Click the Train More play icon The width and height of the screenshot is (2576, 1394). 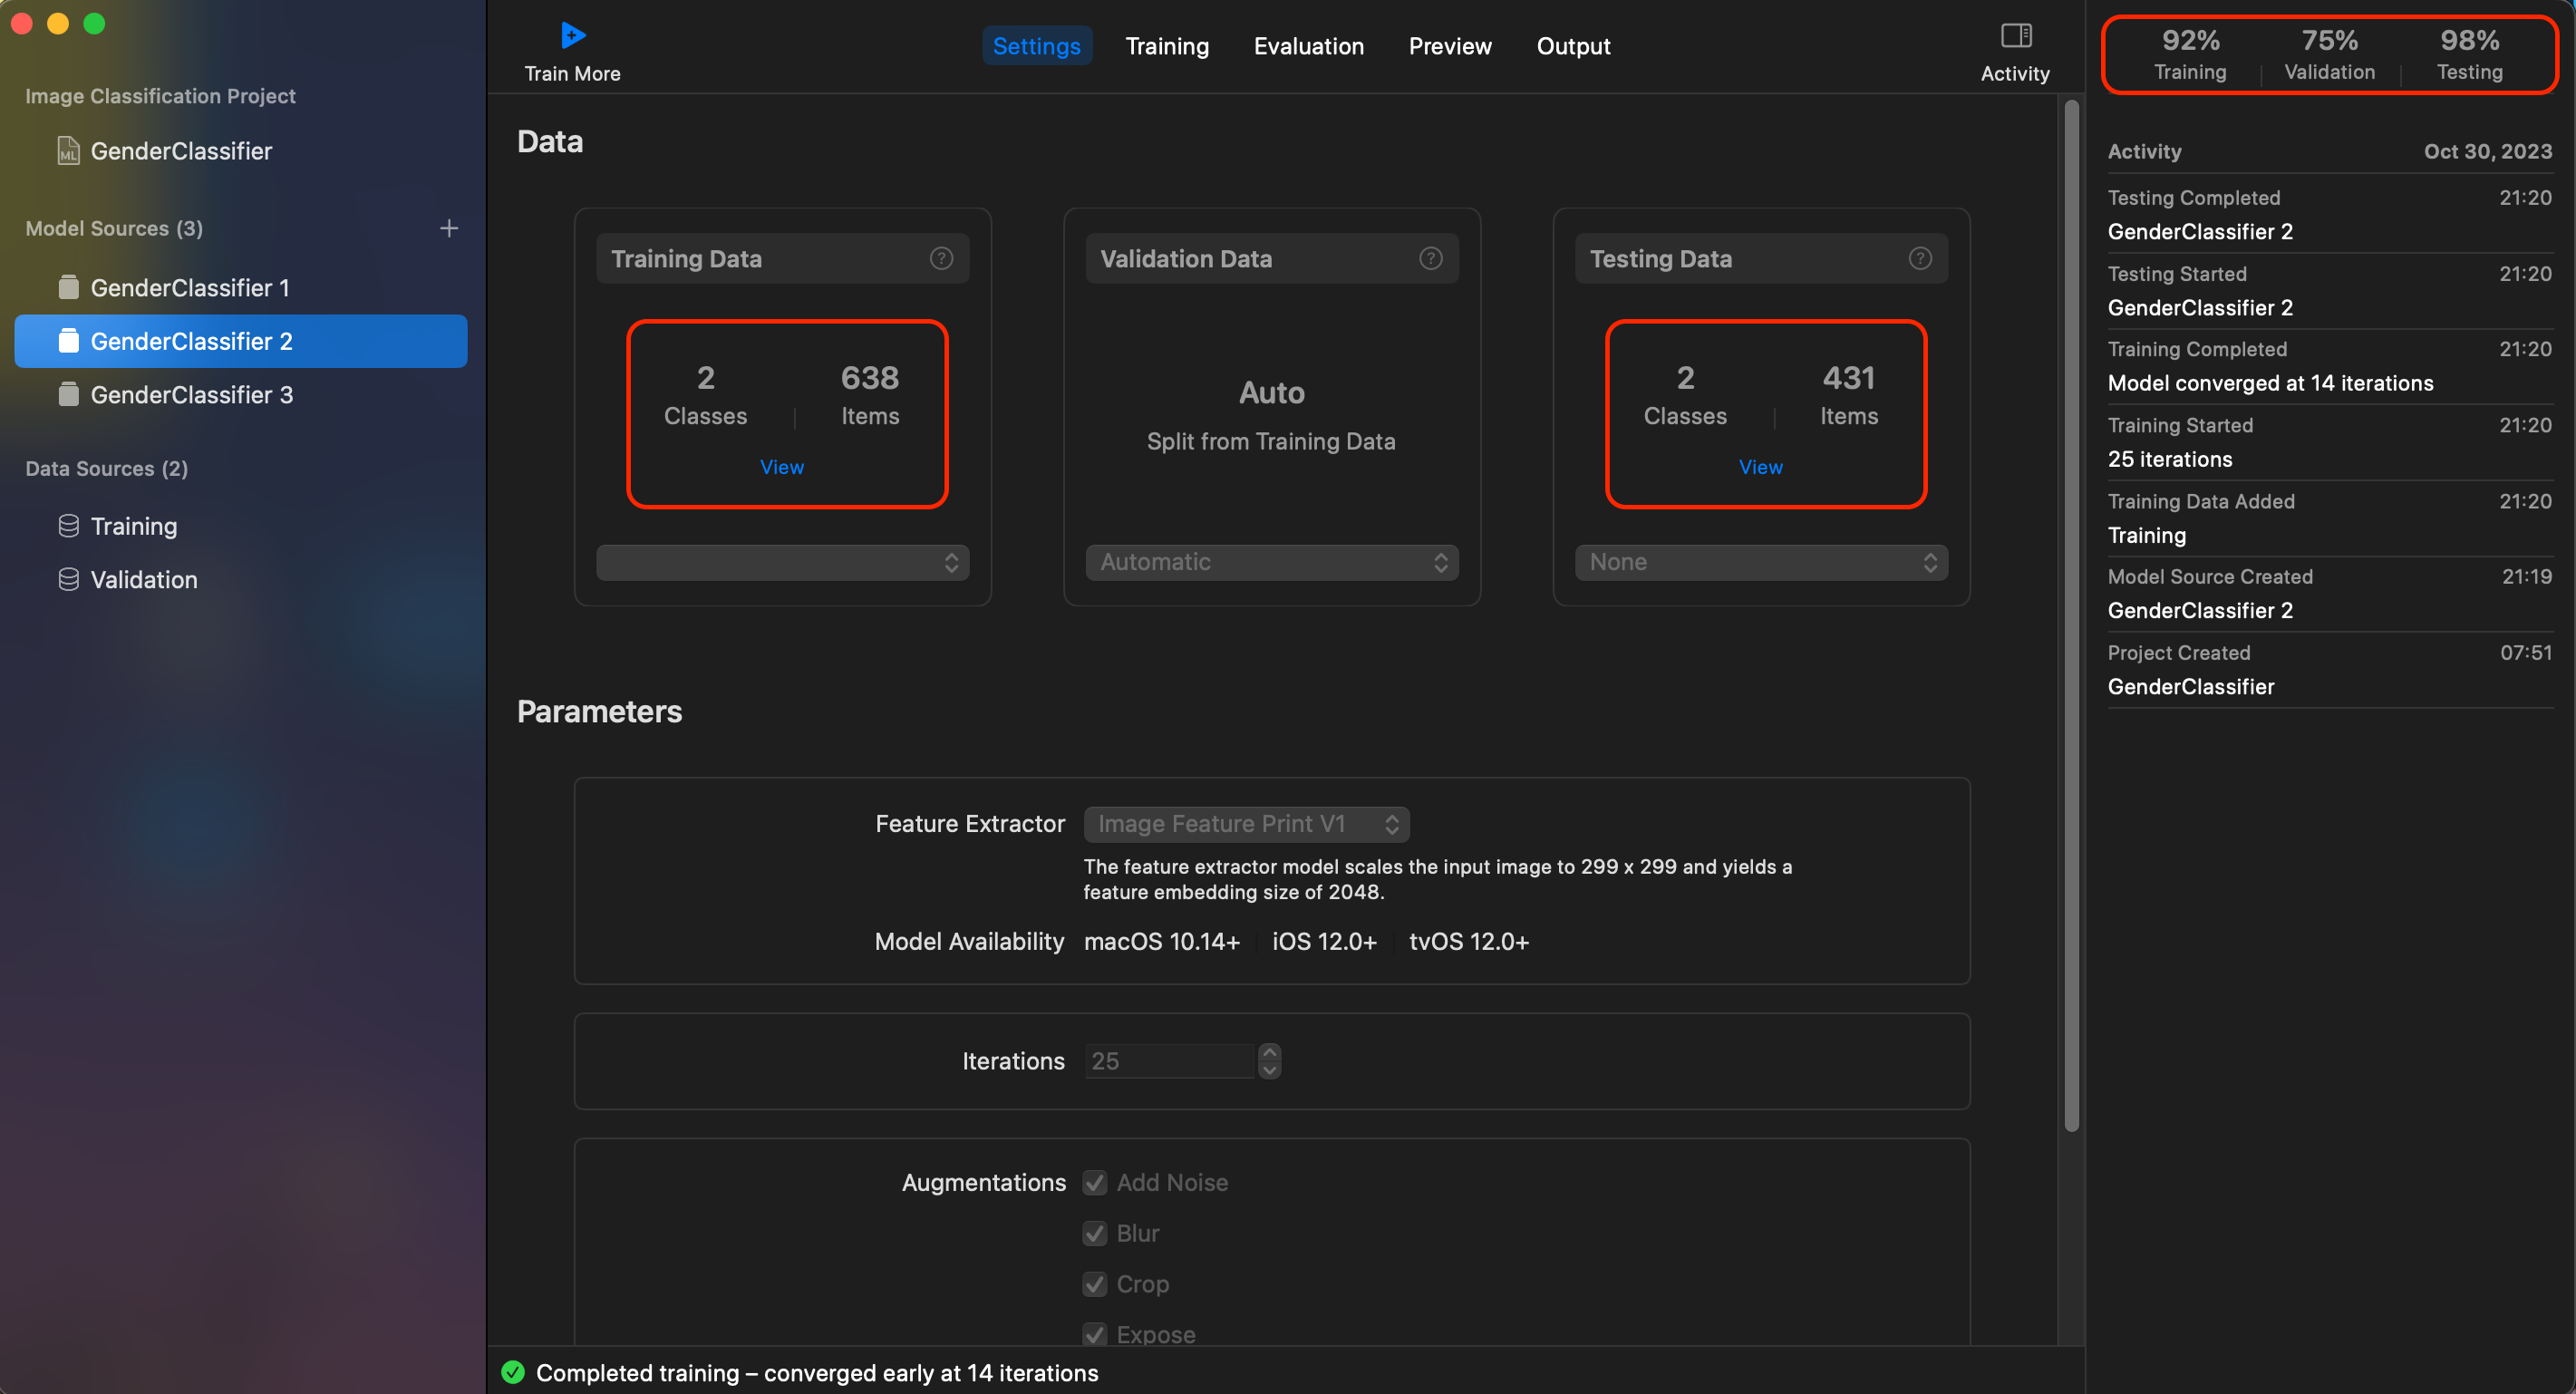tap(572, 36)
